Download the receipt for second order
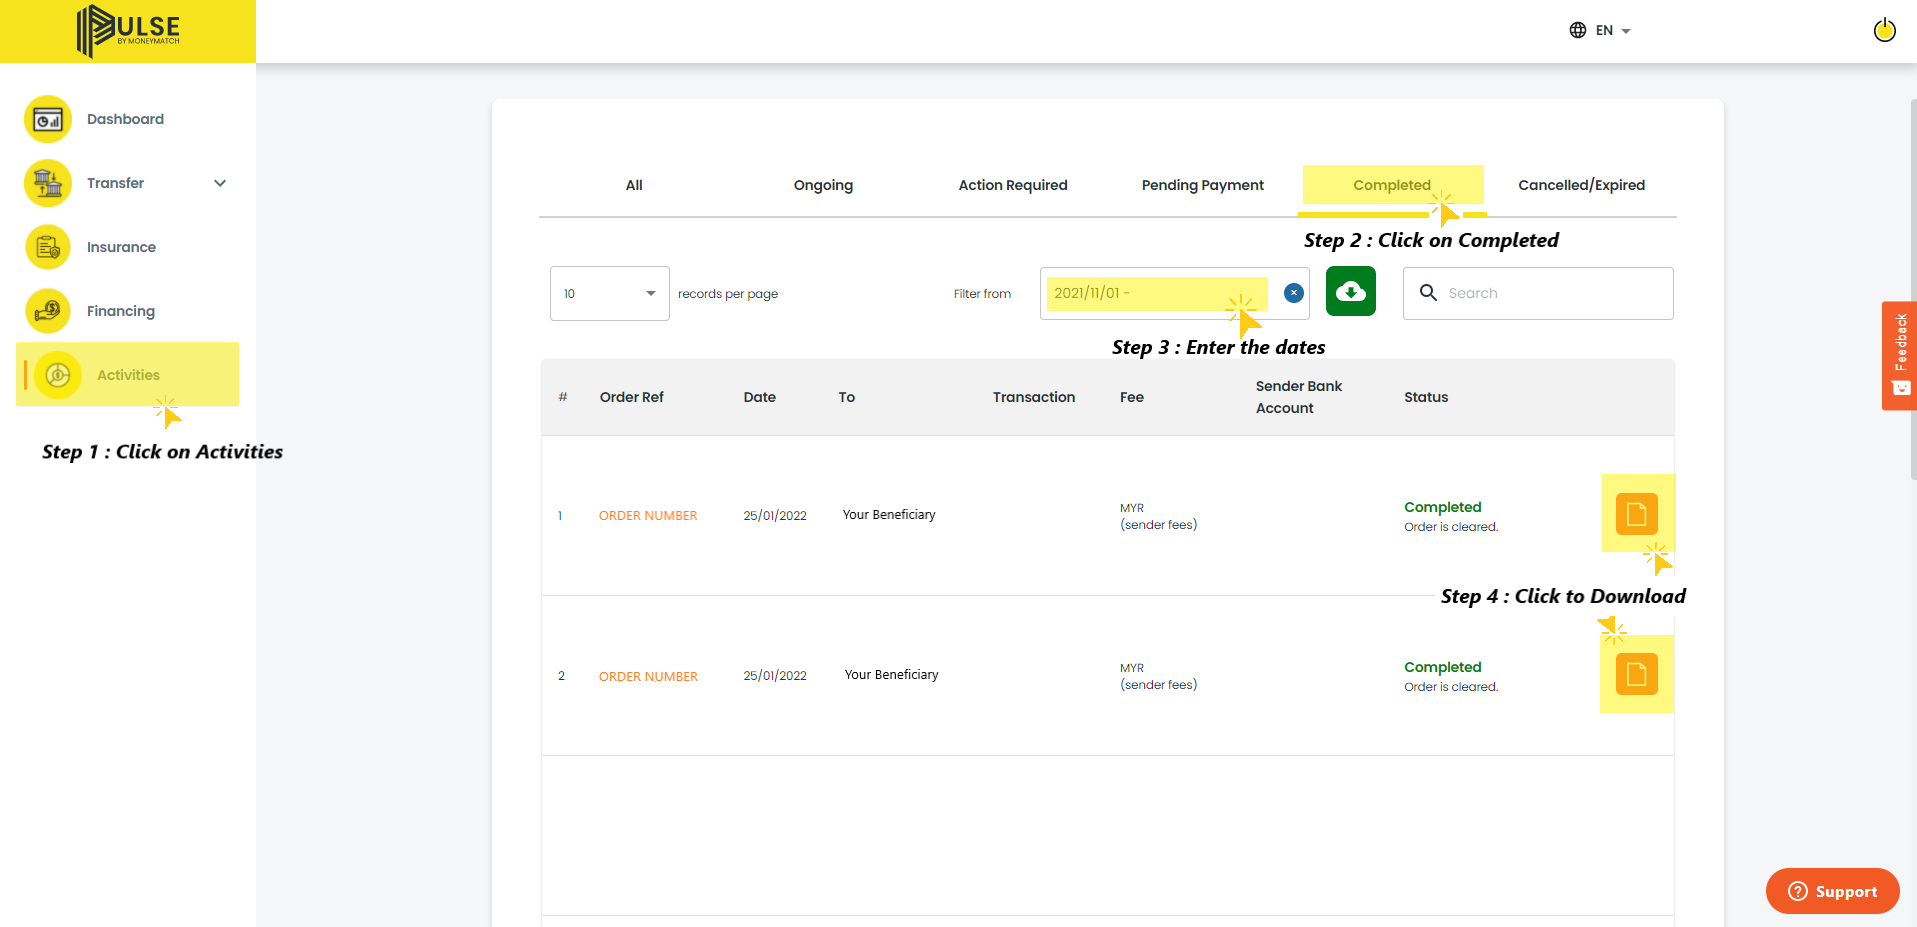 [x=1637, y=674]
